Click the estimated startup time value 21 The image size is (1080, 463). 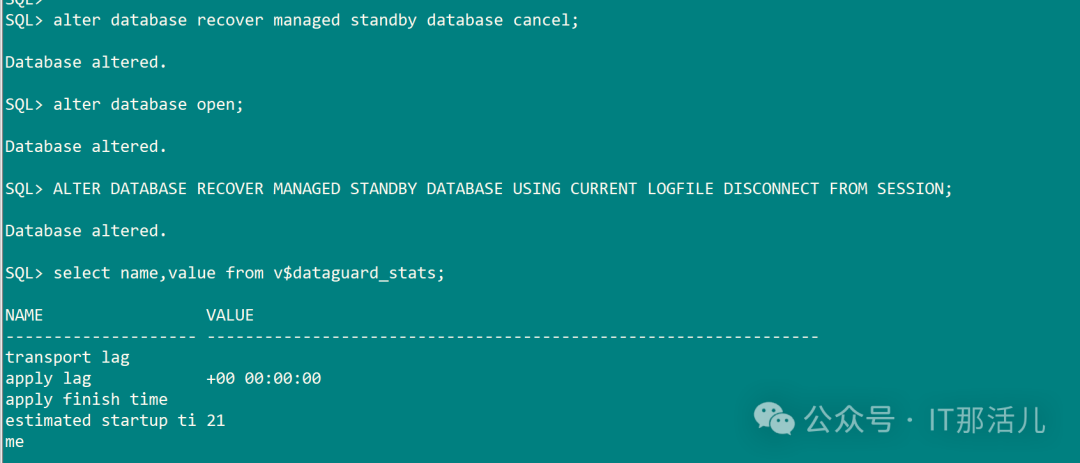[216, 420]
